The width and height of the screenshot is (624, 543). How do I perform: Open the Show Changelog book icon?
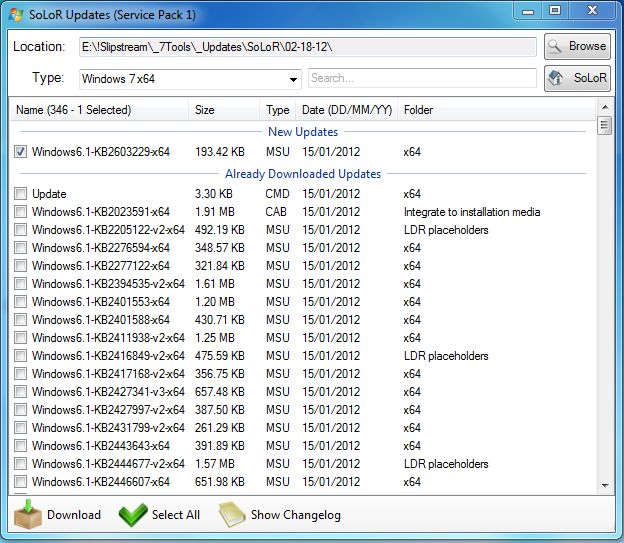click(x=232, y=515)
